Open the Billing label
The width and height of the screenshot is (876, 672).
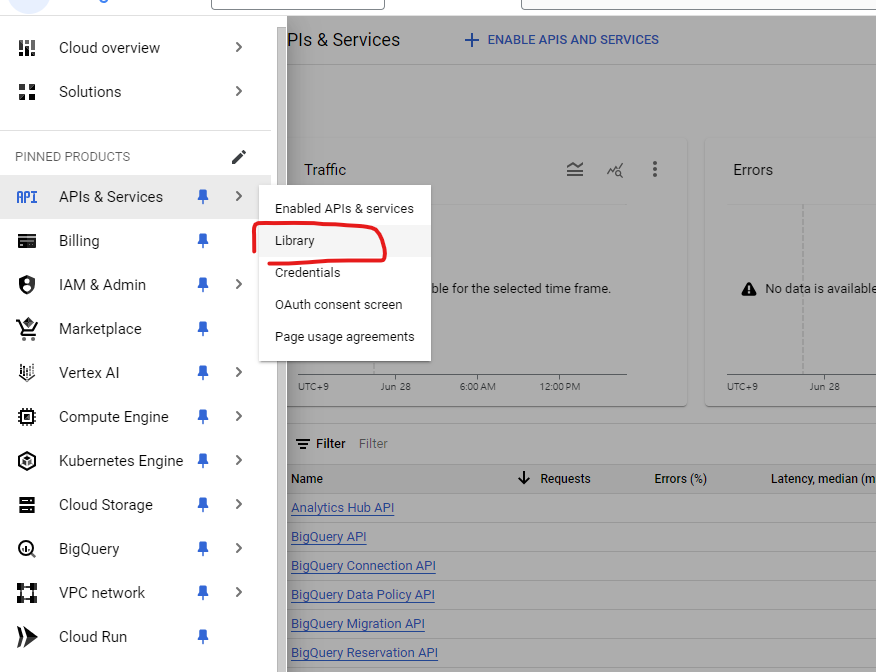point(79,241)
